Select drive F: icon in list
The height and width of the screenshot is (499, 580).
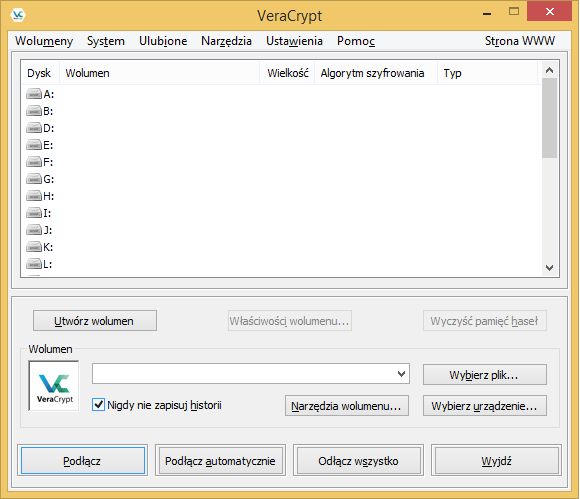(x=34, y=162)
